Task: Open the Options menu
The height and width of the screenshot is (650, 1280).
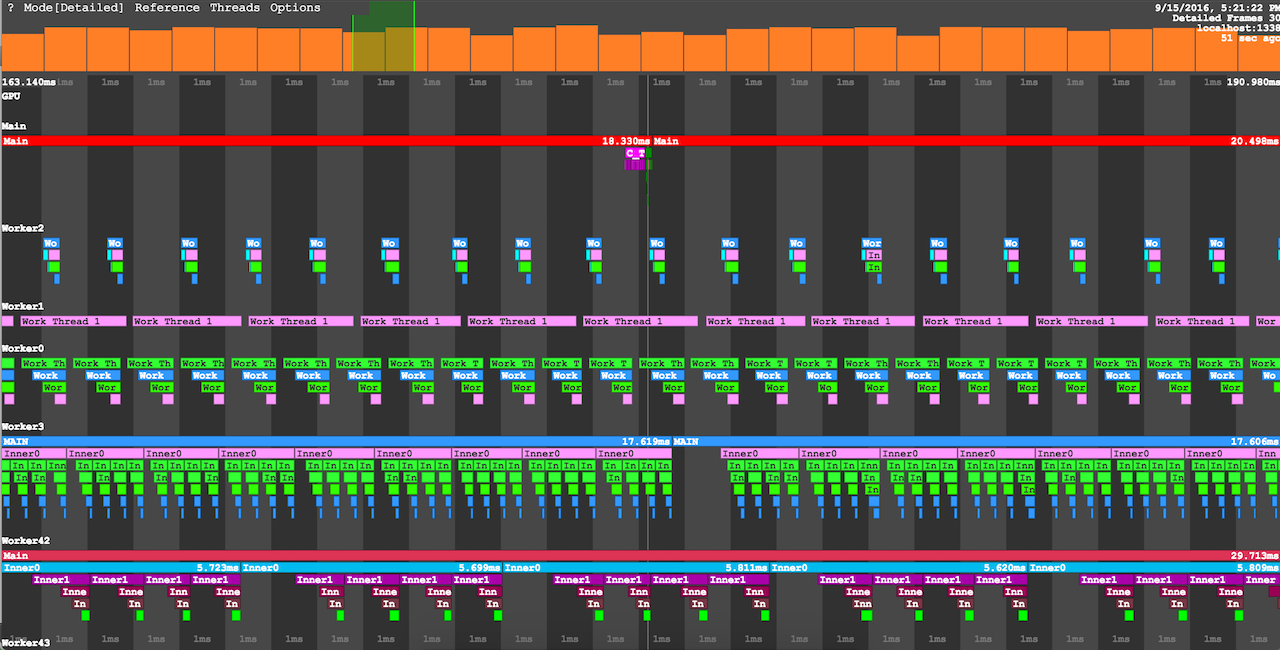Action: [x=295, y=8]
